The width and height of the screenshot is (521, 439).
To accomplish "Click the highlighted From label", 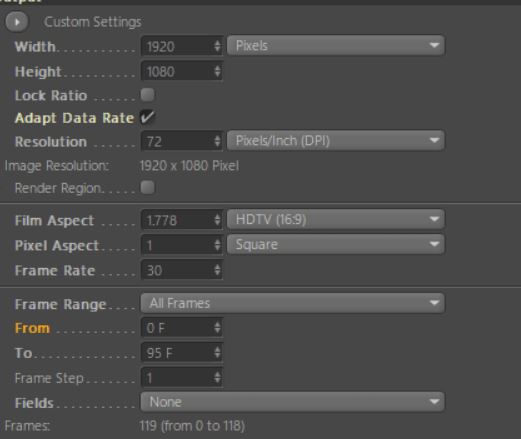I will pos(32,328).
